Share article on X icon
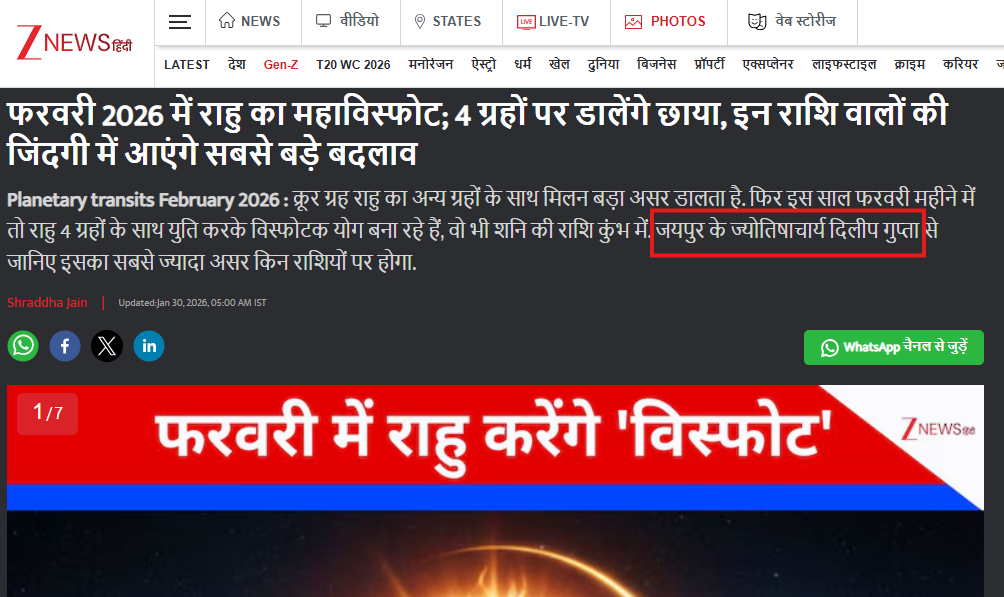The width and height of the screenshot is (1004, 597). (107, 346)
